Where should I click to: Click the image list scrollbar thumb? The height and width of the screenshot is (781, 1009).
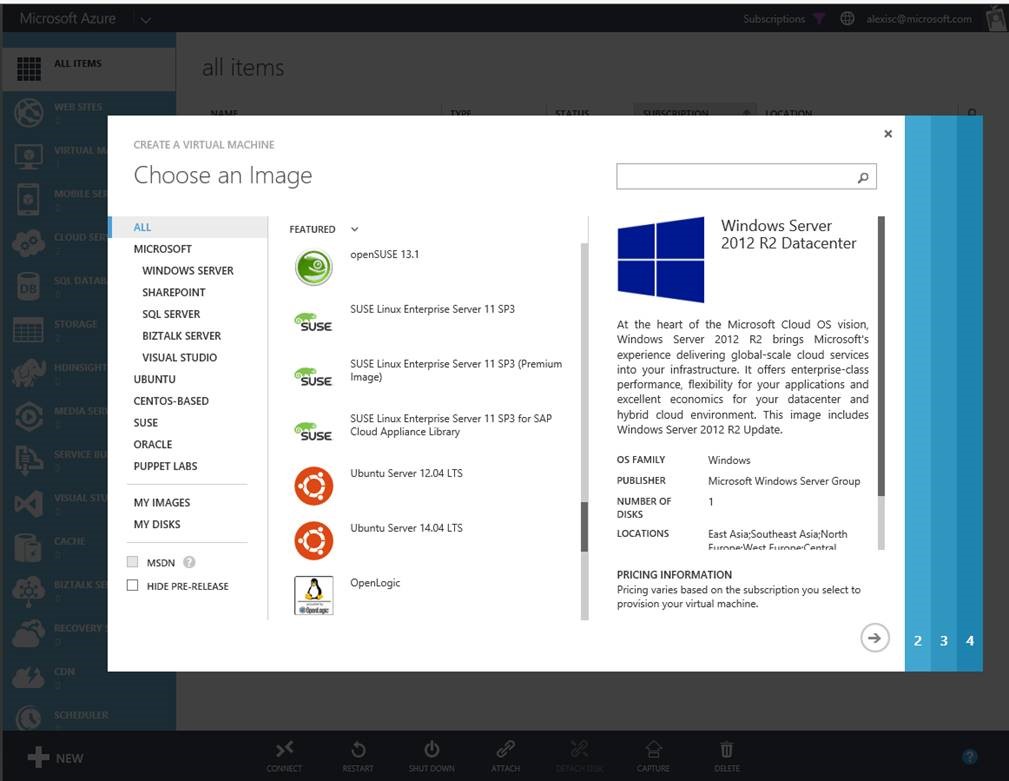click(x=584, y=526)
